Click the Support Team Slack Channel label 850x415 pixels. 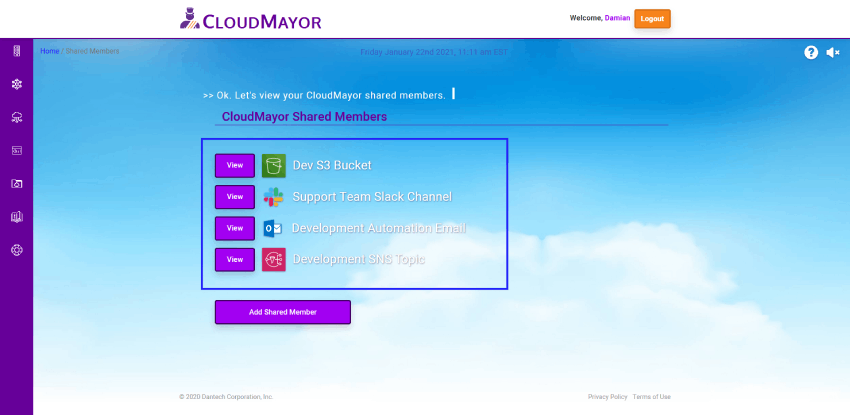[x=372, y=197]
